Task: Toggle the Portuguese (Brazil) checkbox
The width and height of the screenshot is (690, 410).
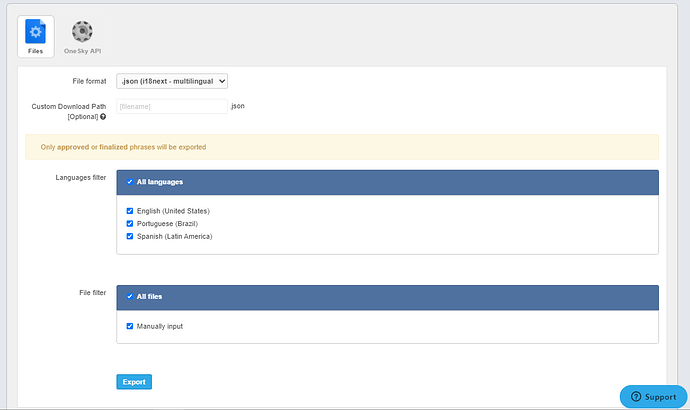Action: [x=130, y=223]
